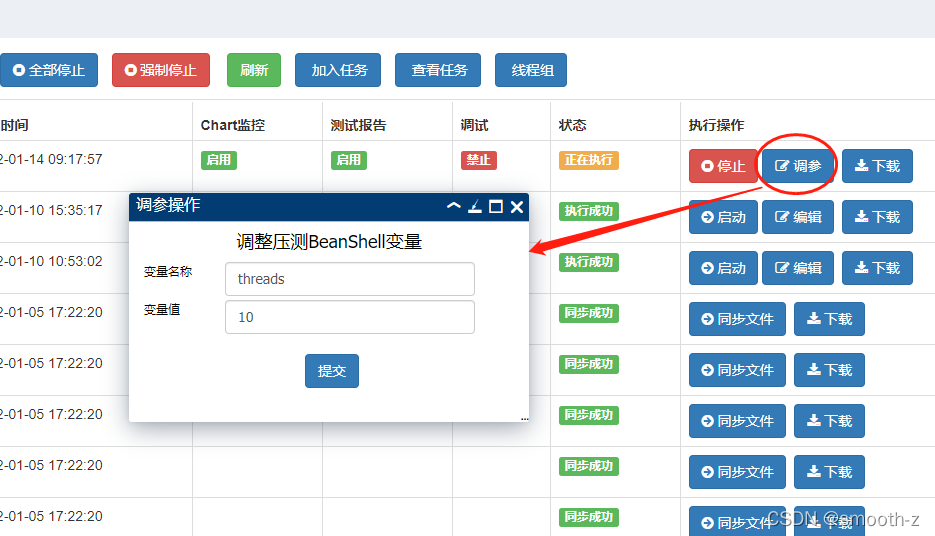
Task: Submit the dialog with 提交 button
Action: tap(332, 371)
